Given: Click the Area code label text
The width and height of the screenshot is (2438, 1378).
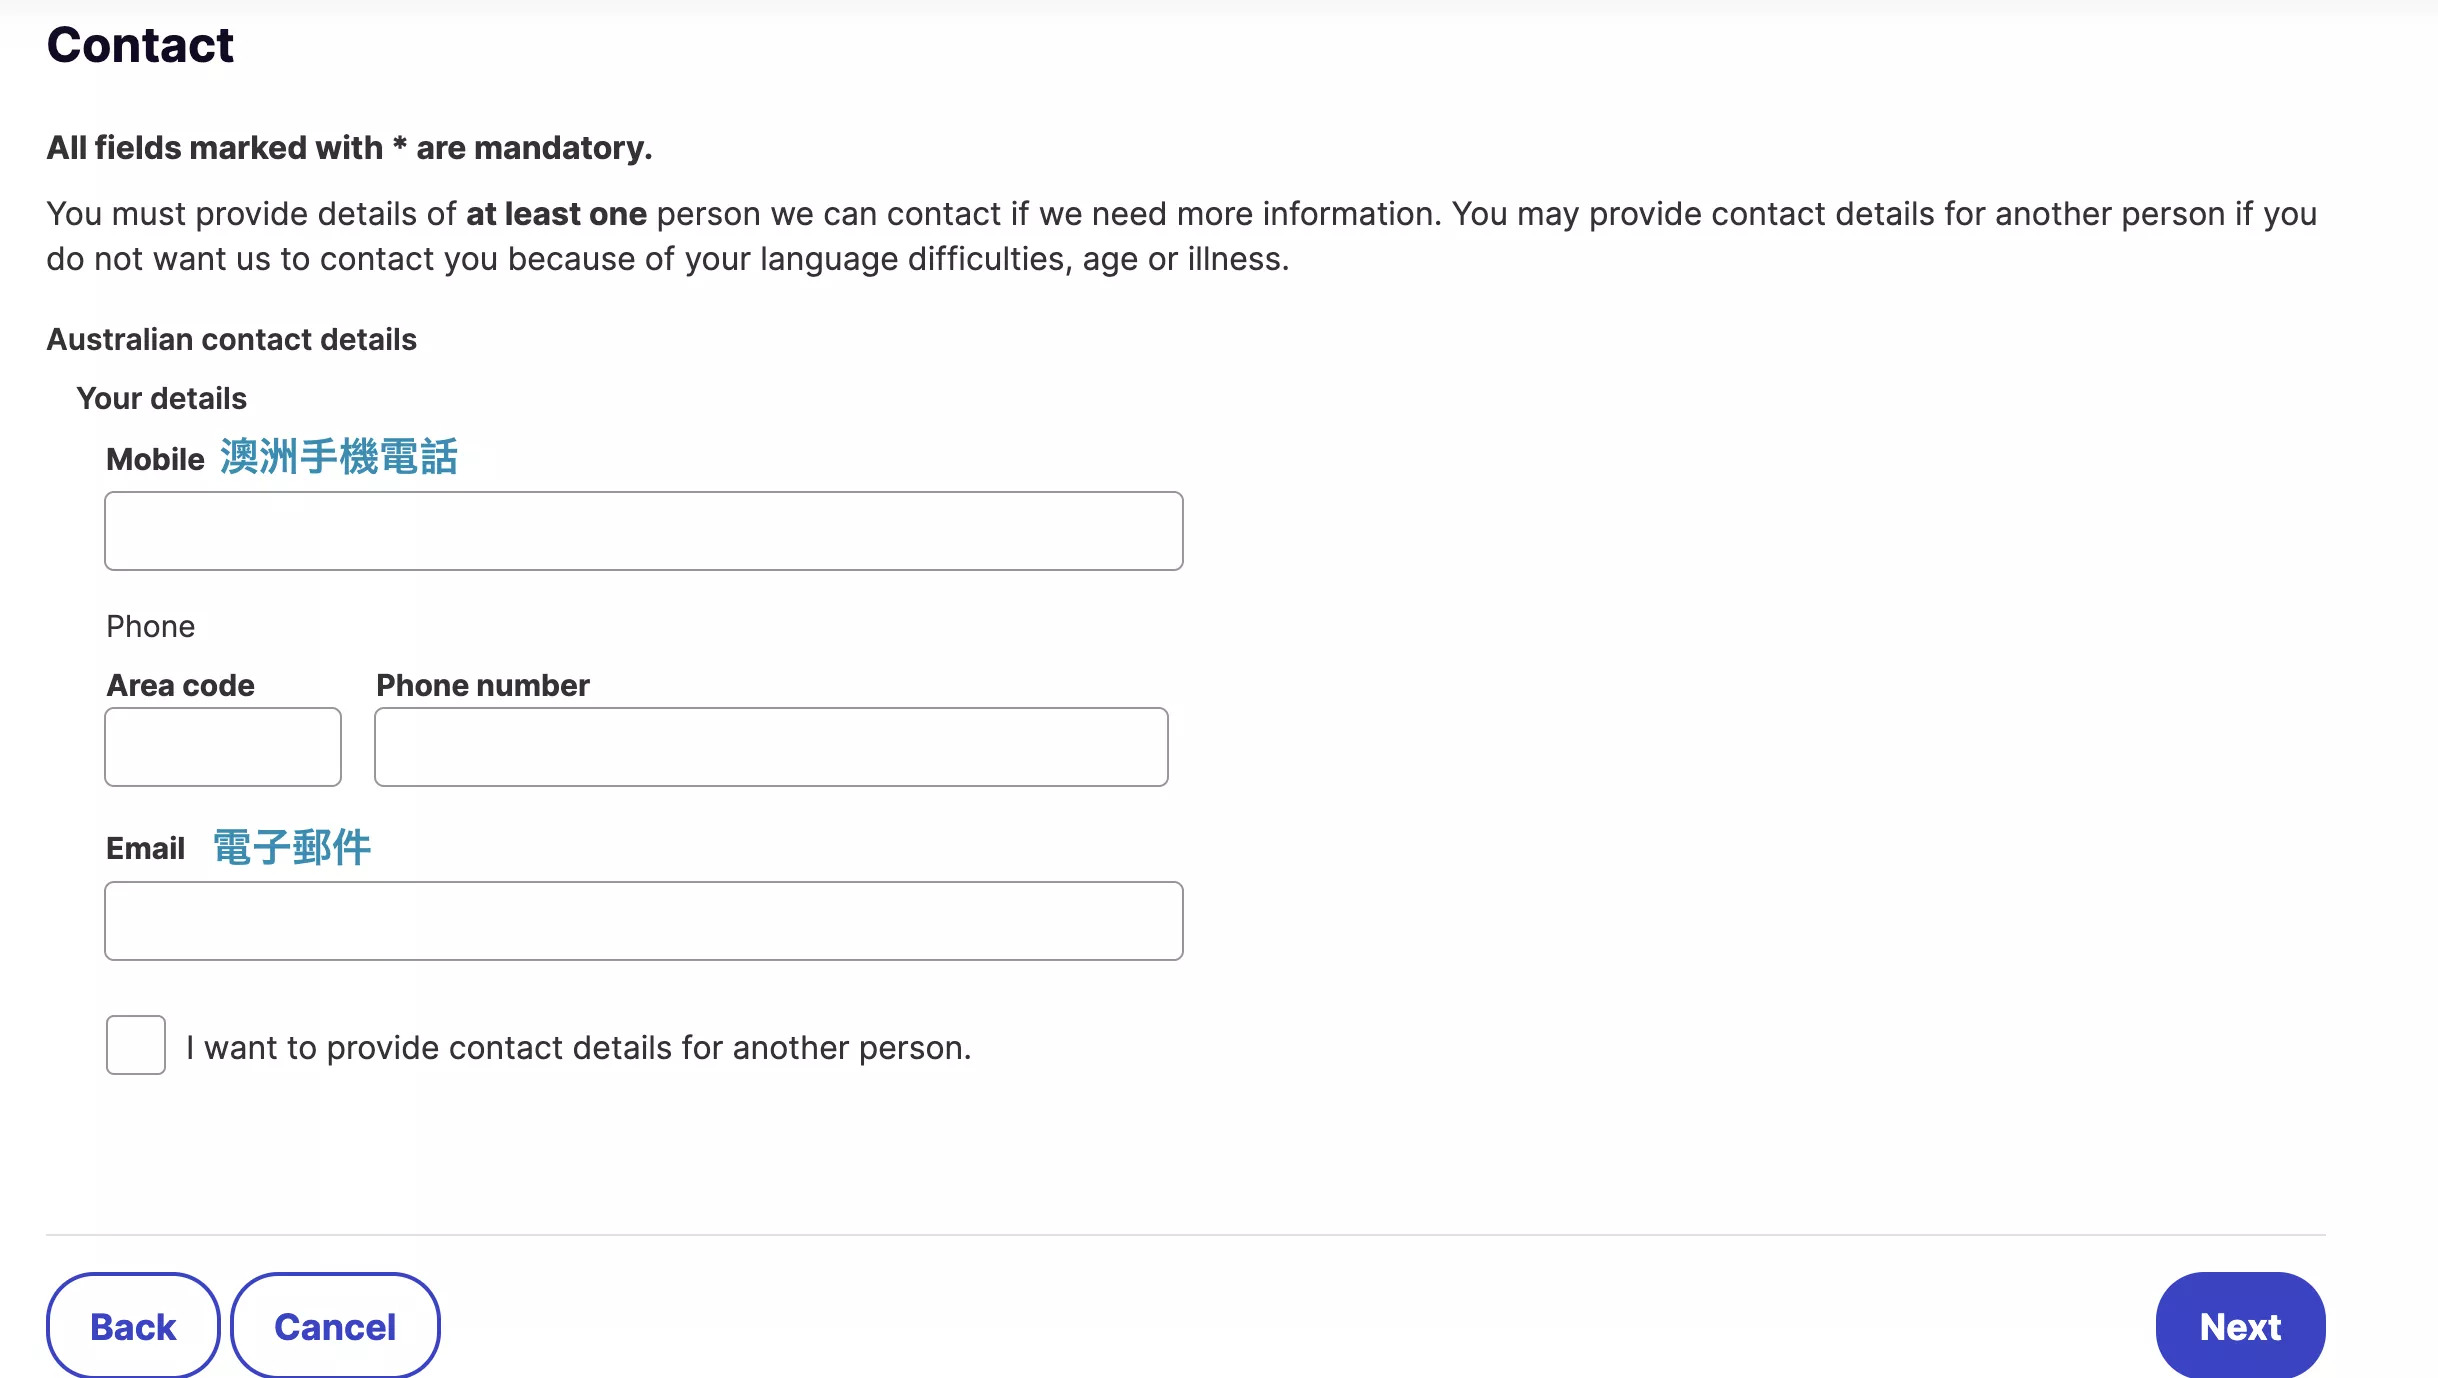Looking at the screenshot, I should tap(181, 685).
